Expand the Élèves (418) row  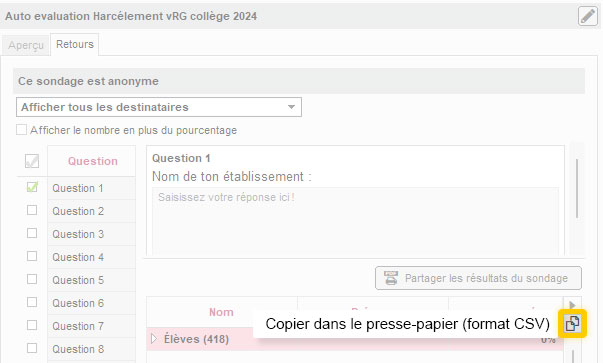(154, 338)
